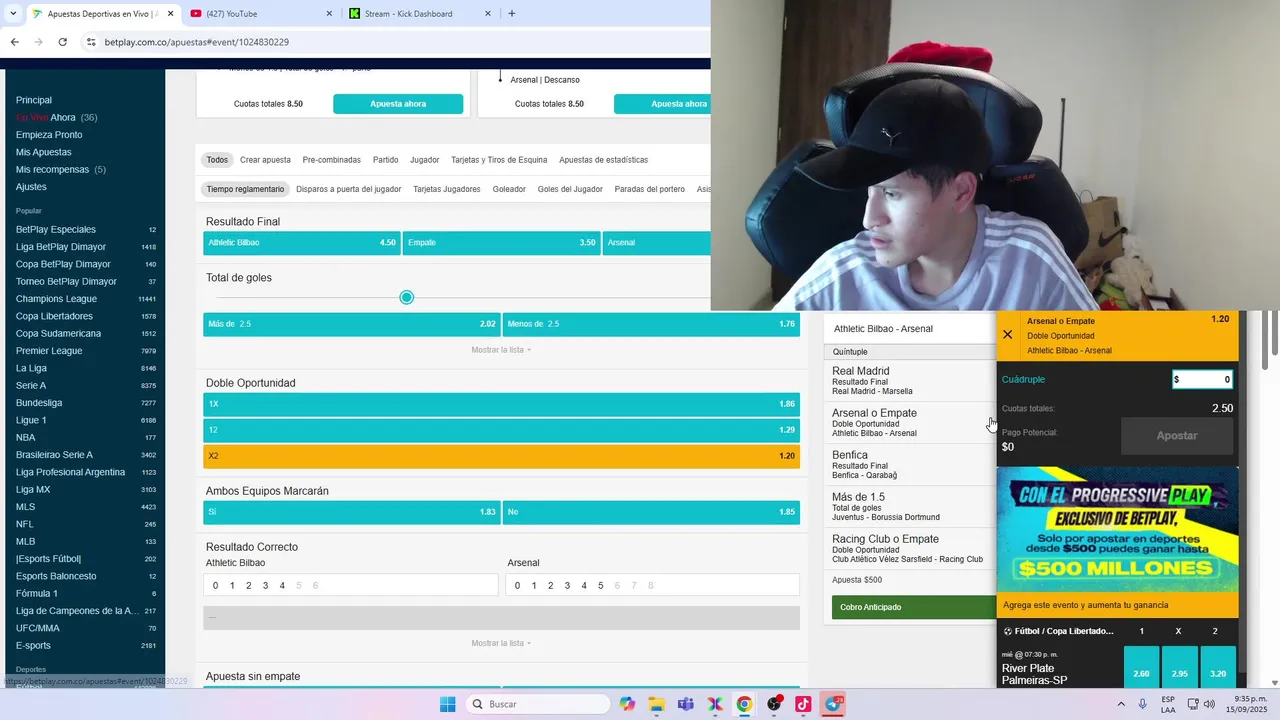Expand Mostrar la lista under Total de goles
Screen dimensions: 1280x720
[501, 350]
